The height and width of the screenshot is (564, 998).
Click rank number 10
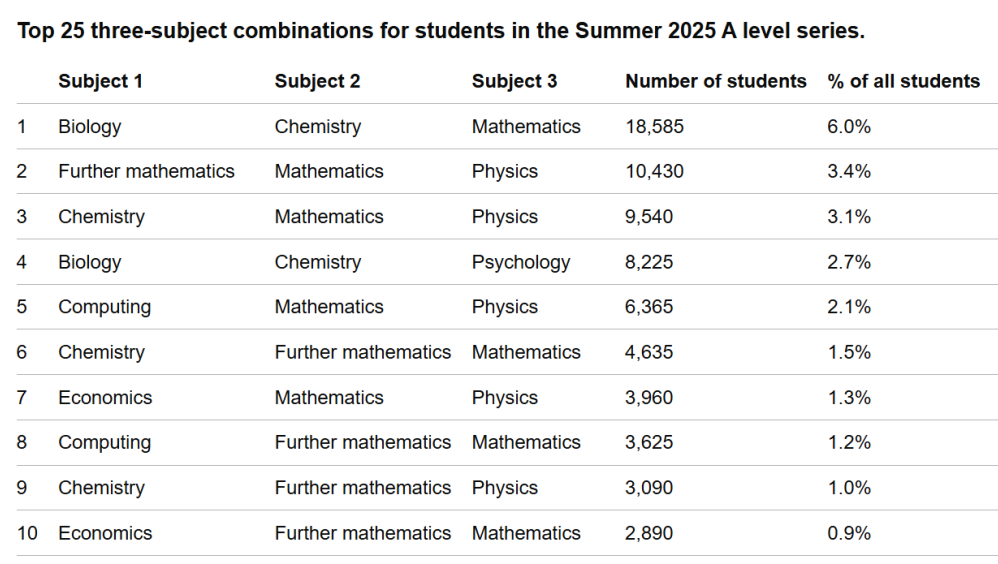point(27,533)
